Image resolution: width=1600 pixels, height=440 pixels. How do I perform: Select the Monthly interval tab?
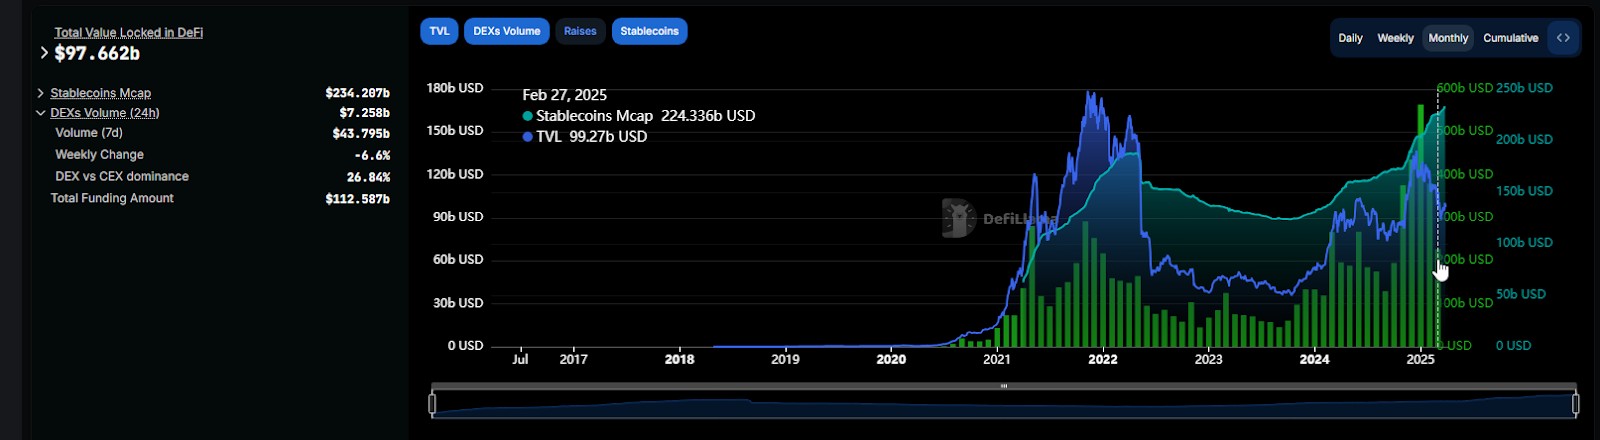pos(1448,38)
